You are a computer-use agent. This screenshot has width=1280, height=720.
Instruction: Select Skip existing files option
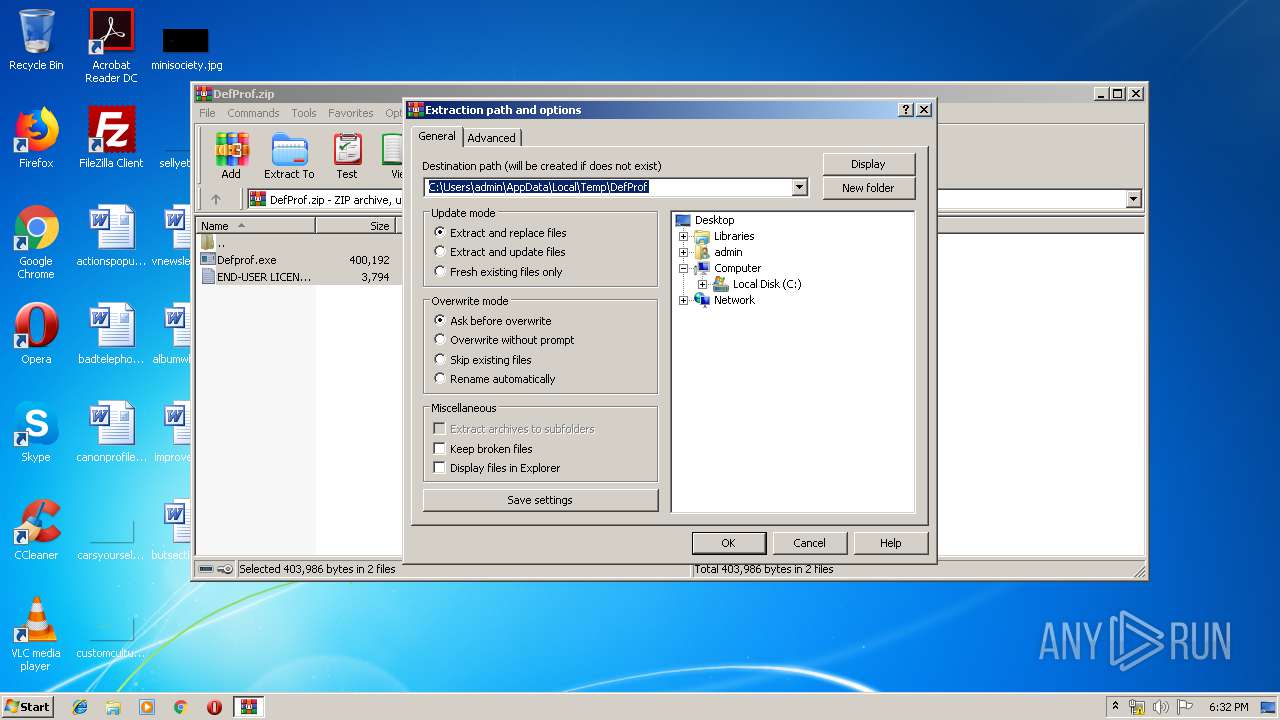[x=483, y=360]
